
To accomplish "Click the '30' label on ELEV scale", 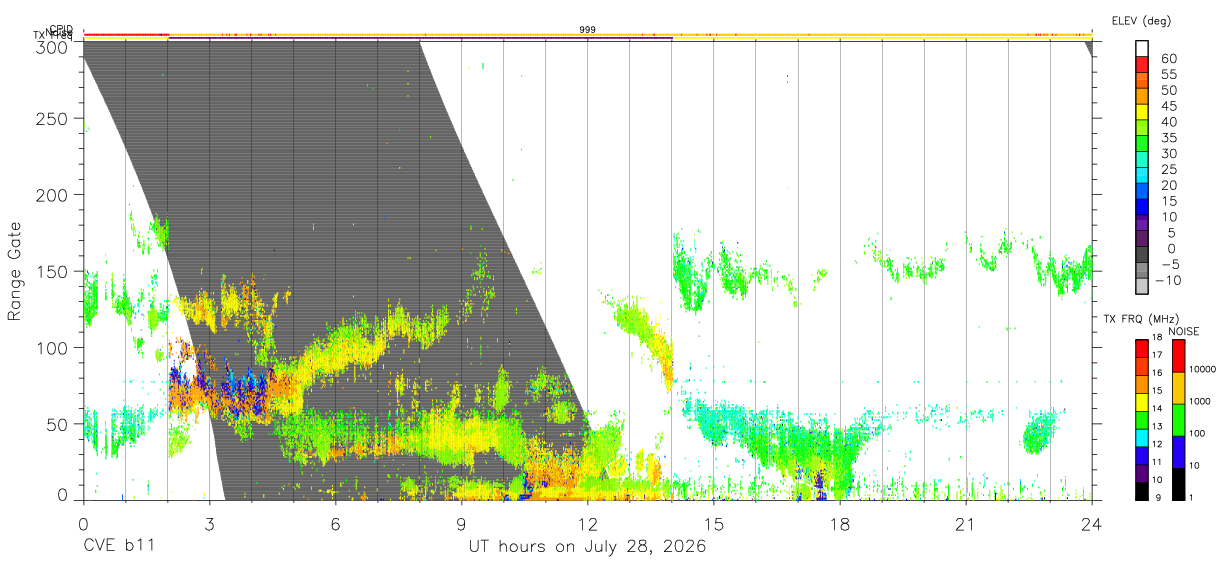I will 1169,153.
